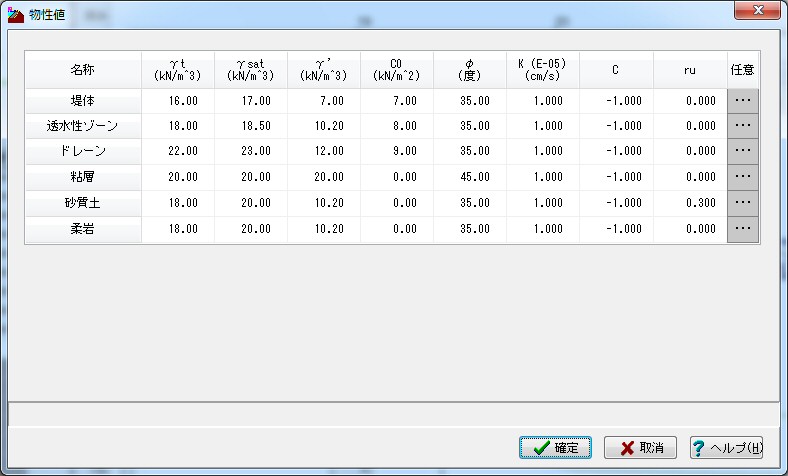
Task: Select the ドレーン name cell
Action: 83,151
